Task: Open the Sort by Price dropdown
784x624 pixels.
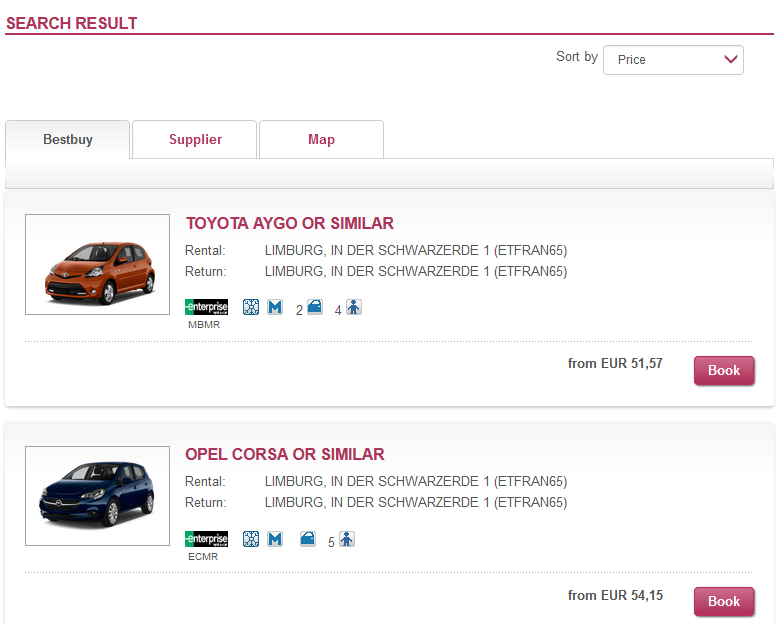Action: coord(673,60)
